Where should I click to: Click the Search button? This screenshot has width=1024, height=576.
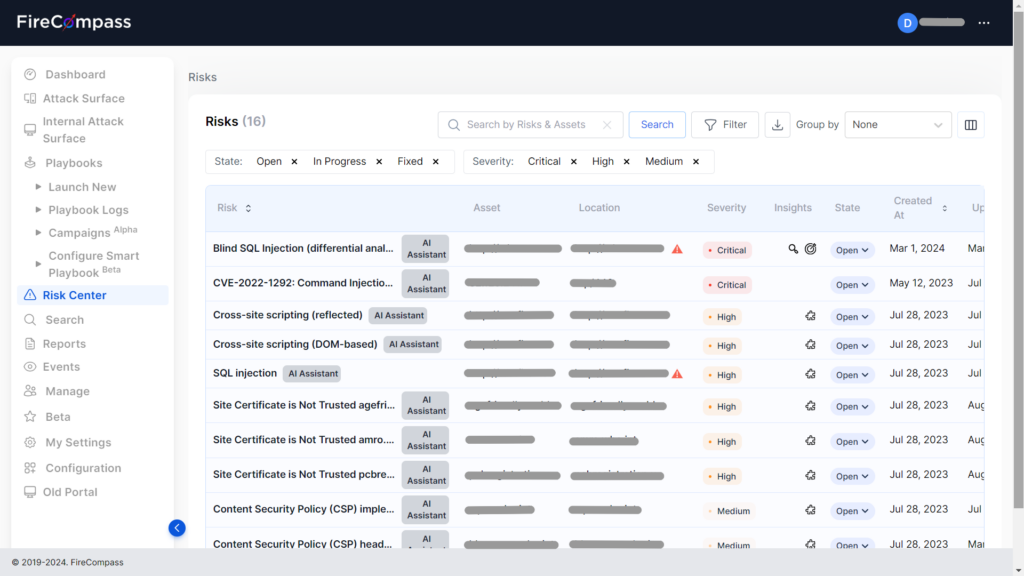656,124
